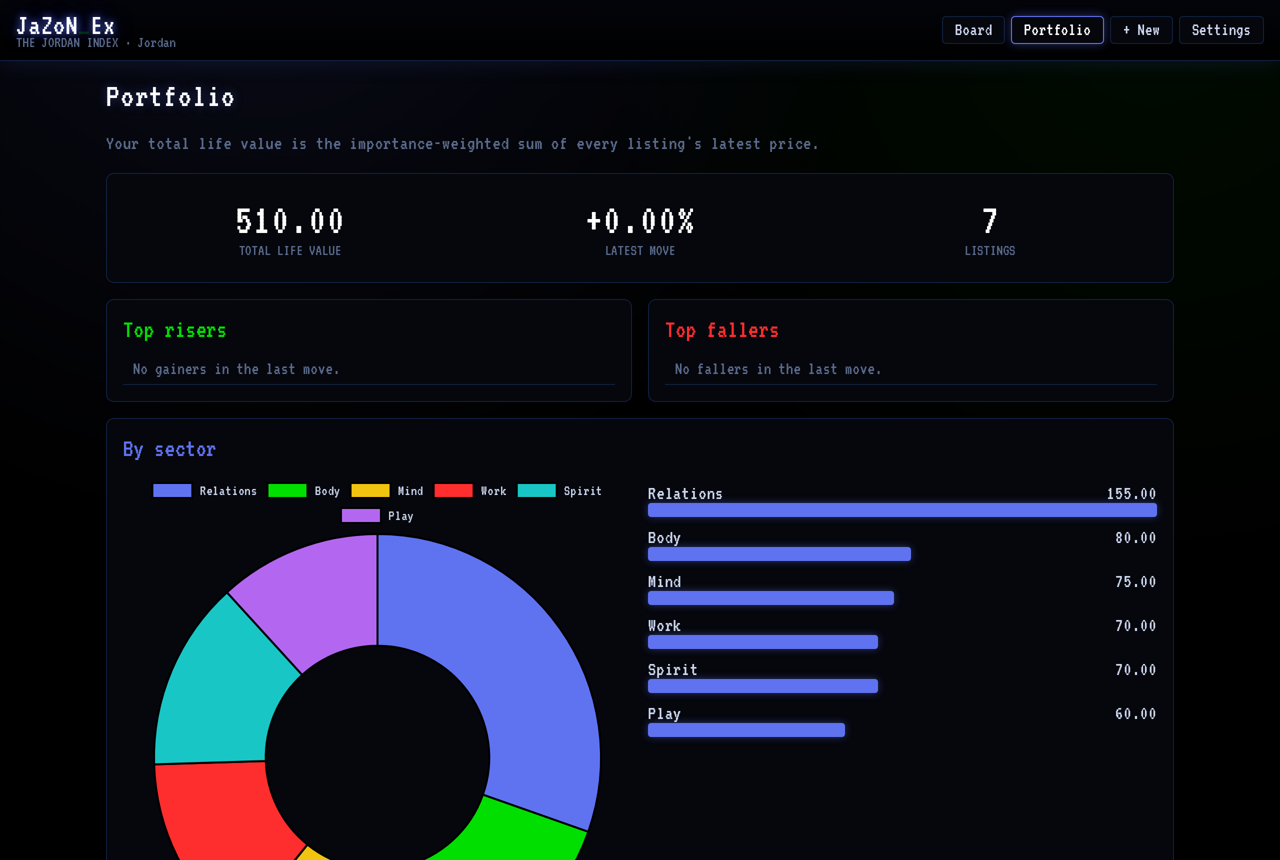Toggle Relations legend color swatch
The image size is (1280, 860).
click(x=172, y=490)
